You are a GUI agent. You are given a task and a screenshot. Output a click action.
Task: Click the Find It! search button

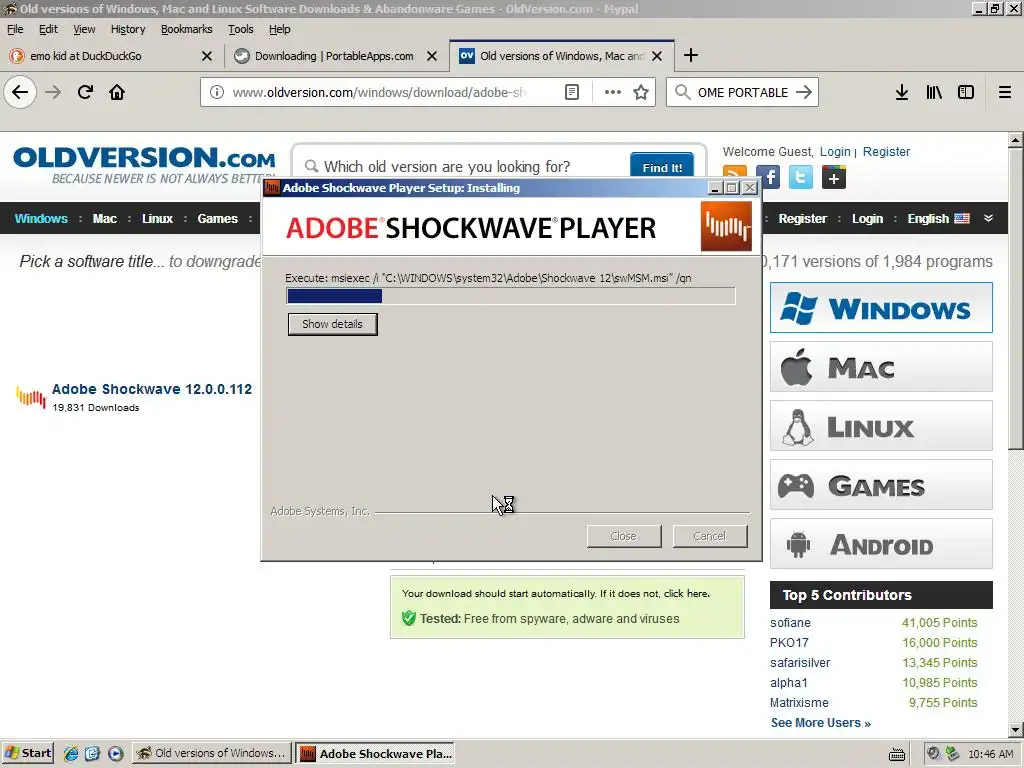pos(662,167)
